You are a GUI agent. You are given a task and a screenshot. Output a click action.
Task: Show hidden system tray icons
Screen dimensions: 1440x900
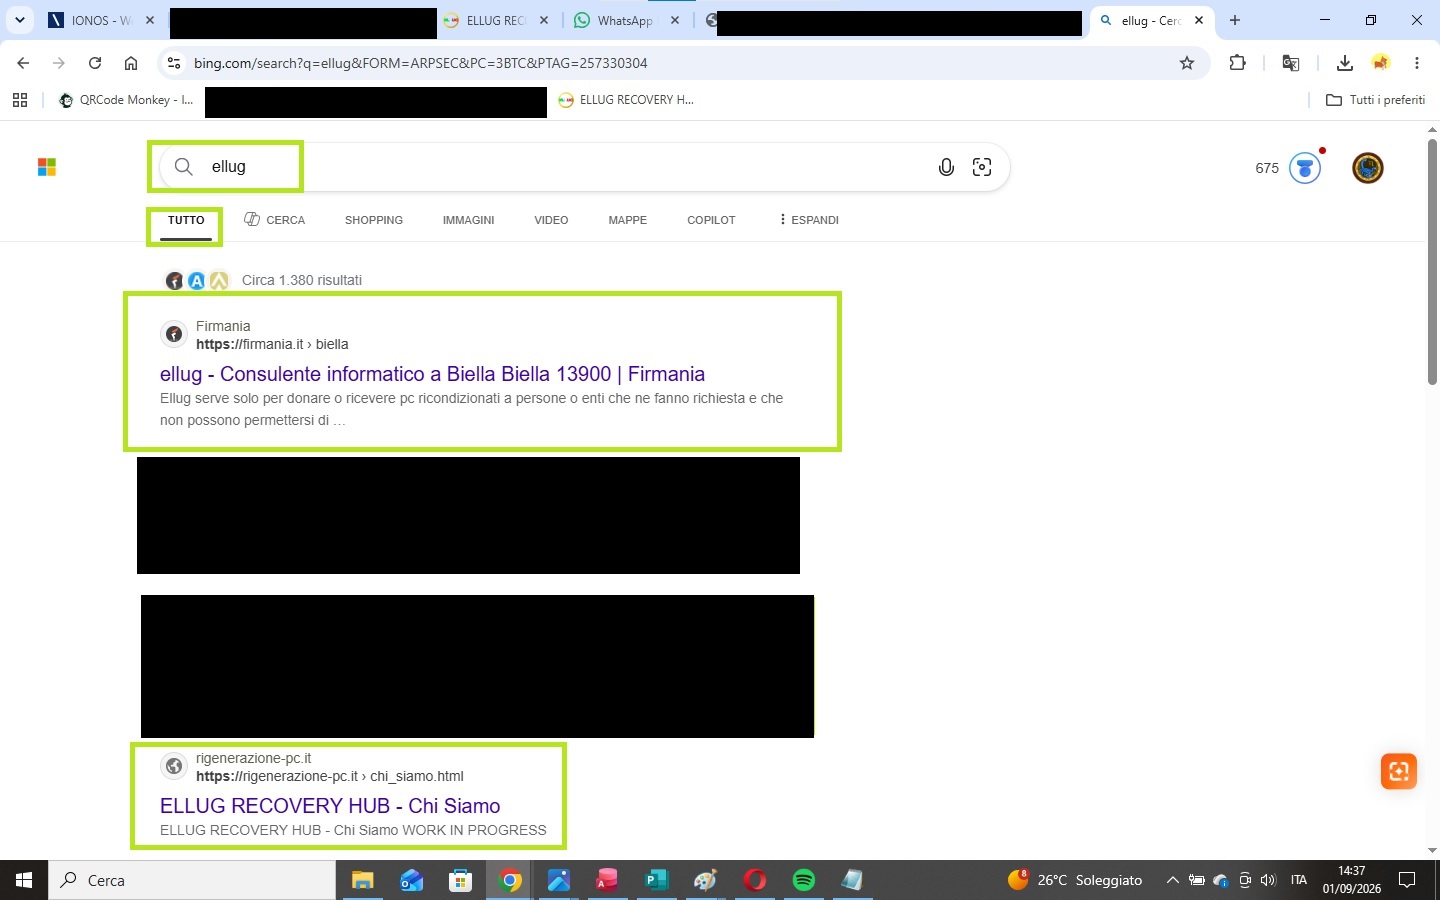[x=1172, y=880]
